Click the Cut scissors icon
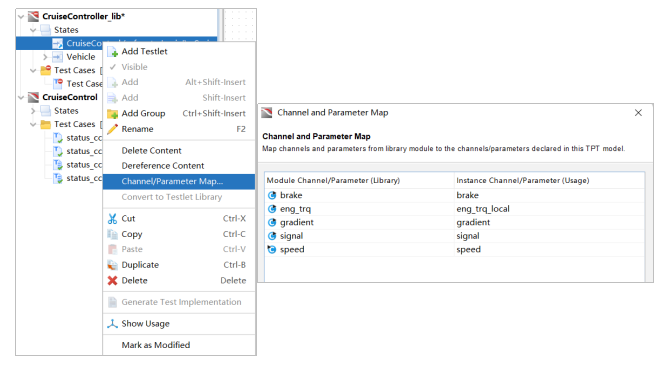The height and width of the screenshot is (365, 670). click(112, 219)
